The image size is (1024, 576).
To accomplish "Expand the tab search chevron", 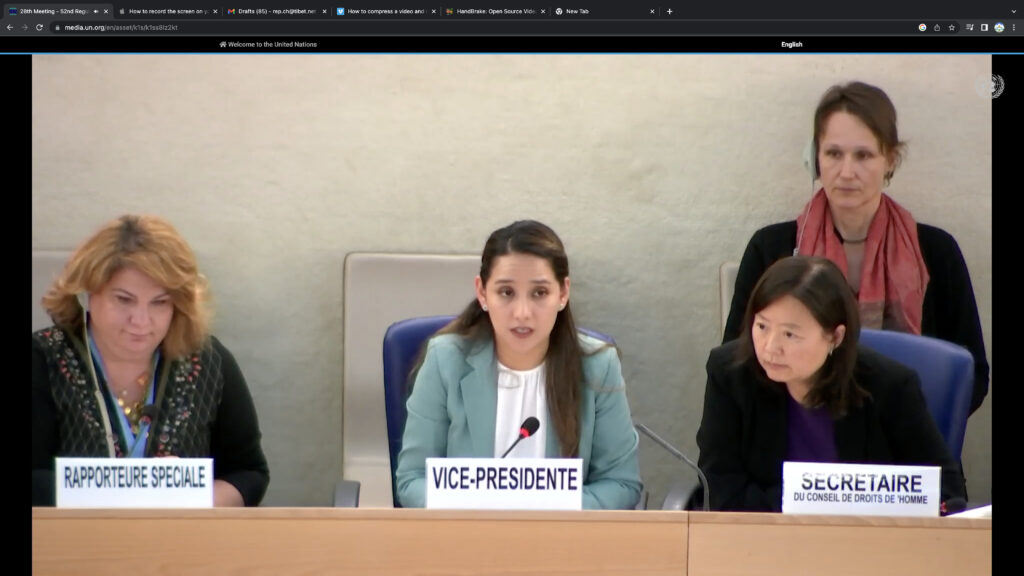I will [x=1014, y=11].
